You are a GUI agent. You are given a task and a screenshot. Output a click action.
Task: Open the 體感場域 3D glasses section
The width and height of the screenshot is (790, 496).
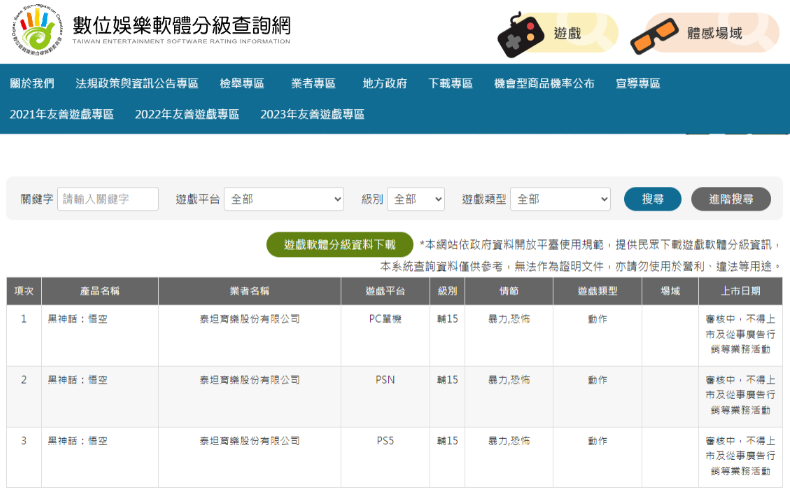pyautogui.click(x=704, y=33)
